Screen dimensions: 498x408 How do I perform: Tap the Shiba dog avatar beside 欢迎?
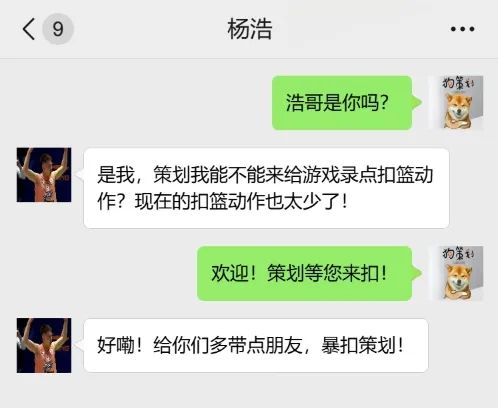[x=456, y=273]
